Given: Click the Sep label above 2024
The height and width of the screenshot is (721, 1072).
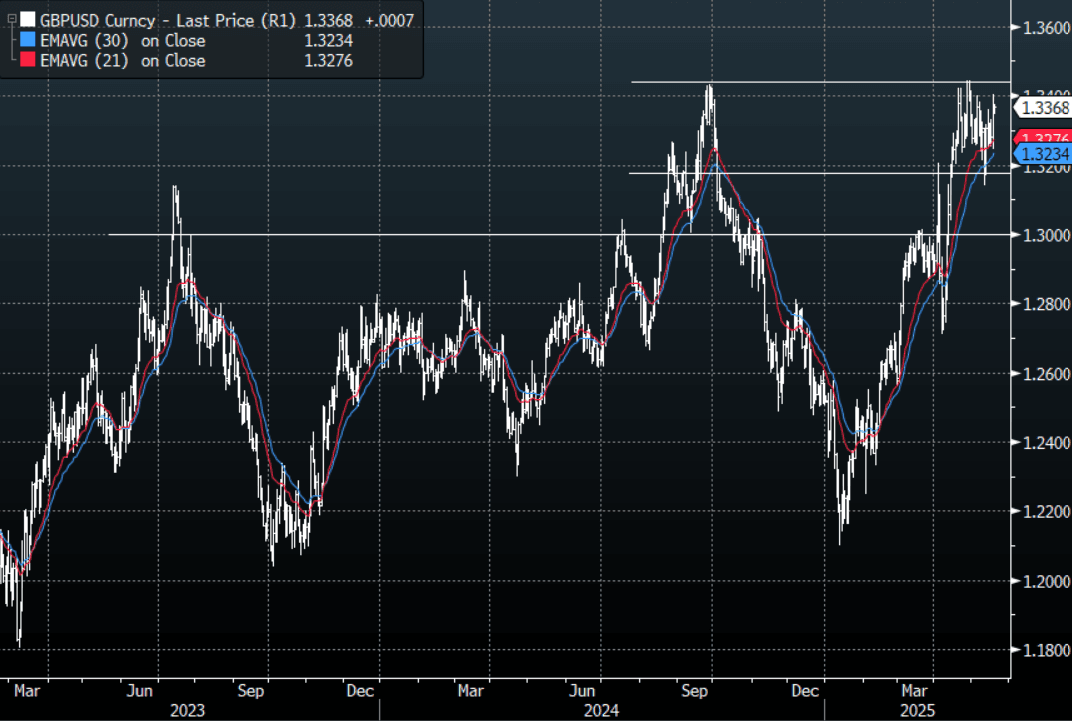Looking at the screenshot, I should pyautogui.click(x=697, y=690).
